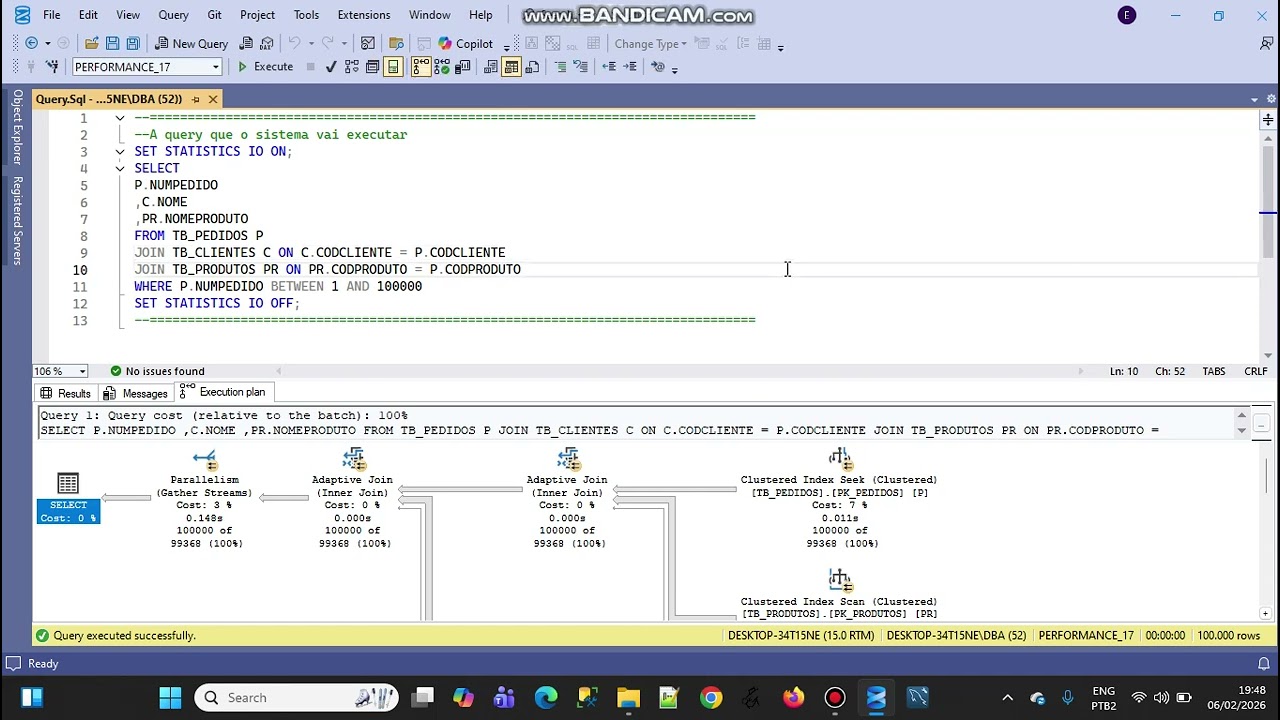
Task: Click the CRLF line ending indicator
Action: (1255, 371)
